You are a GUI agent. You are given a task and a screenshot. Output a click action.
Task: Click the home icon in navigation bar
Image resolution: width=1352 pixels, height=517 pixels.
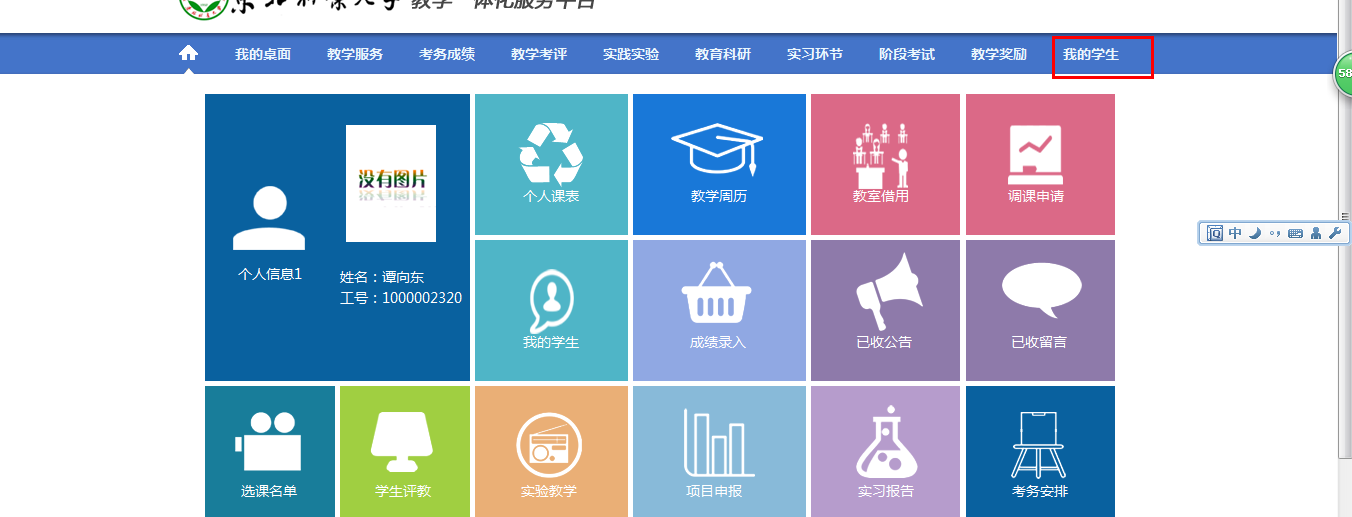click(188, 54)
